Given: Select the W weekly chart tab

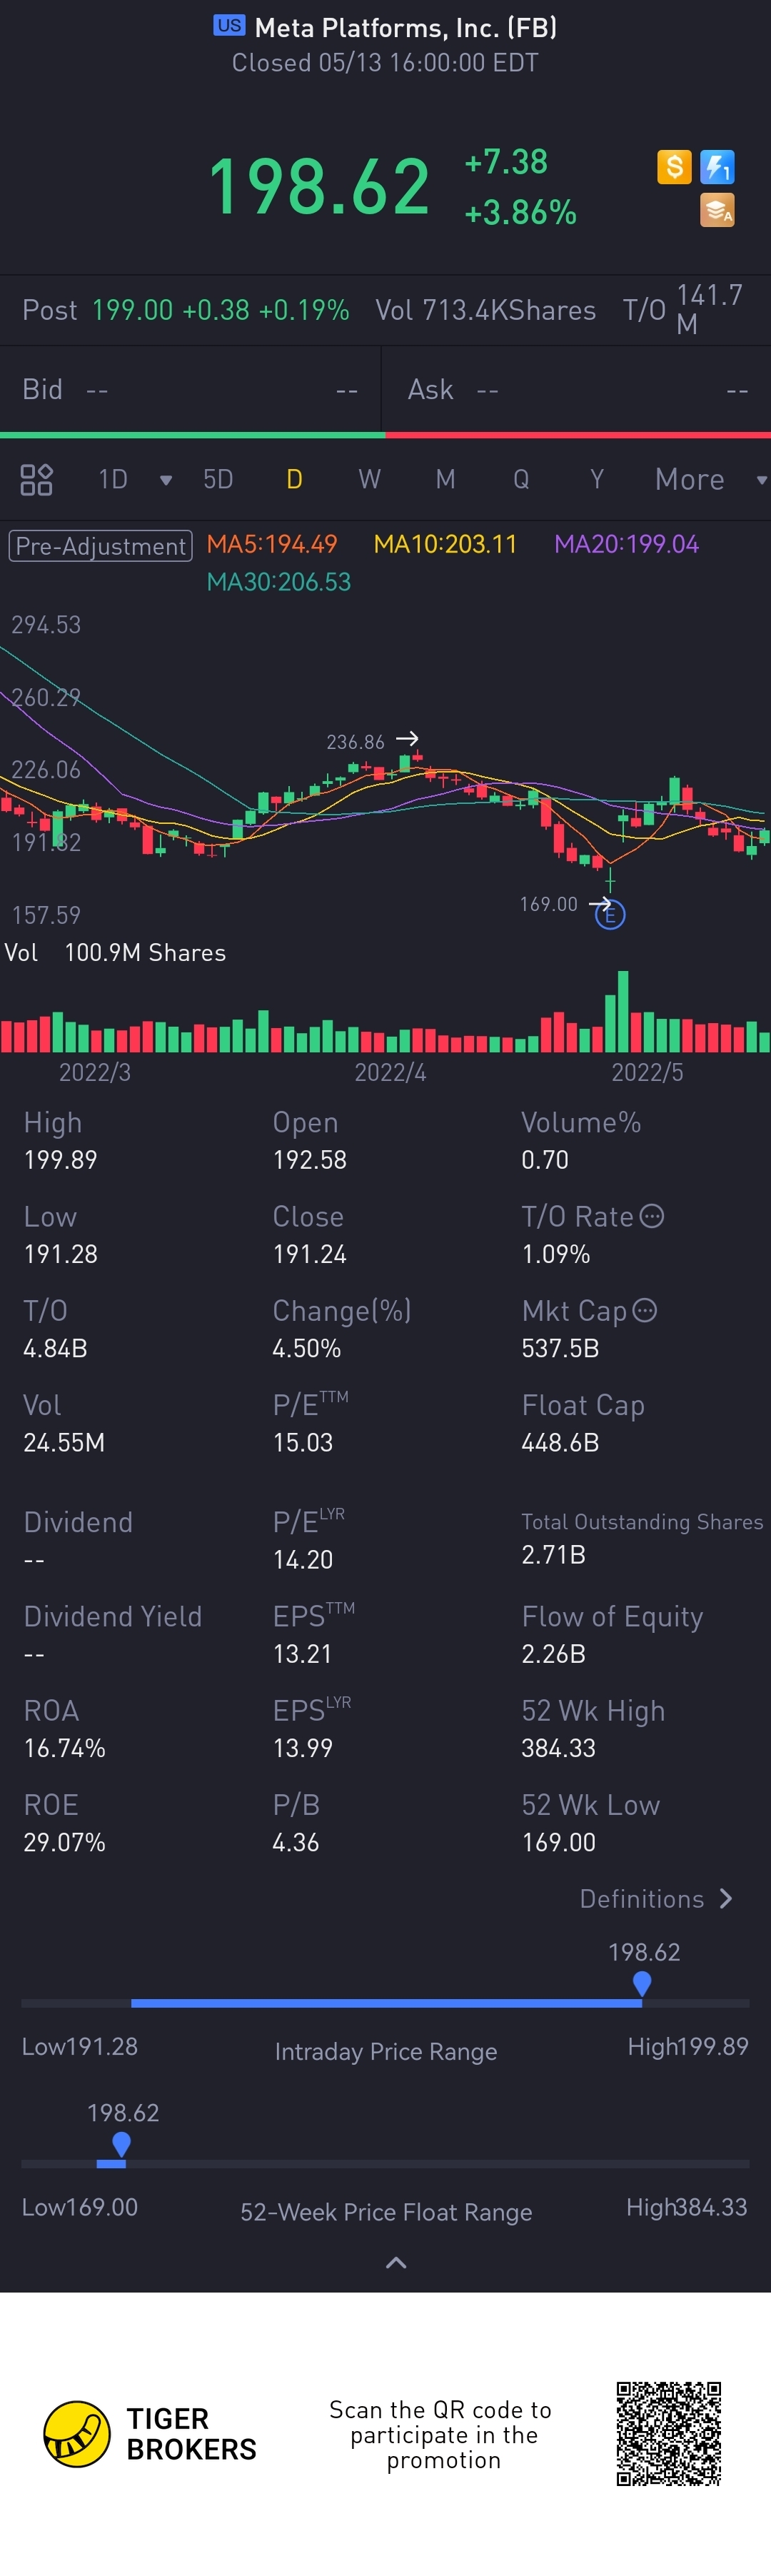Looking at the screenshot, I should [x=369, y=480].
